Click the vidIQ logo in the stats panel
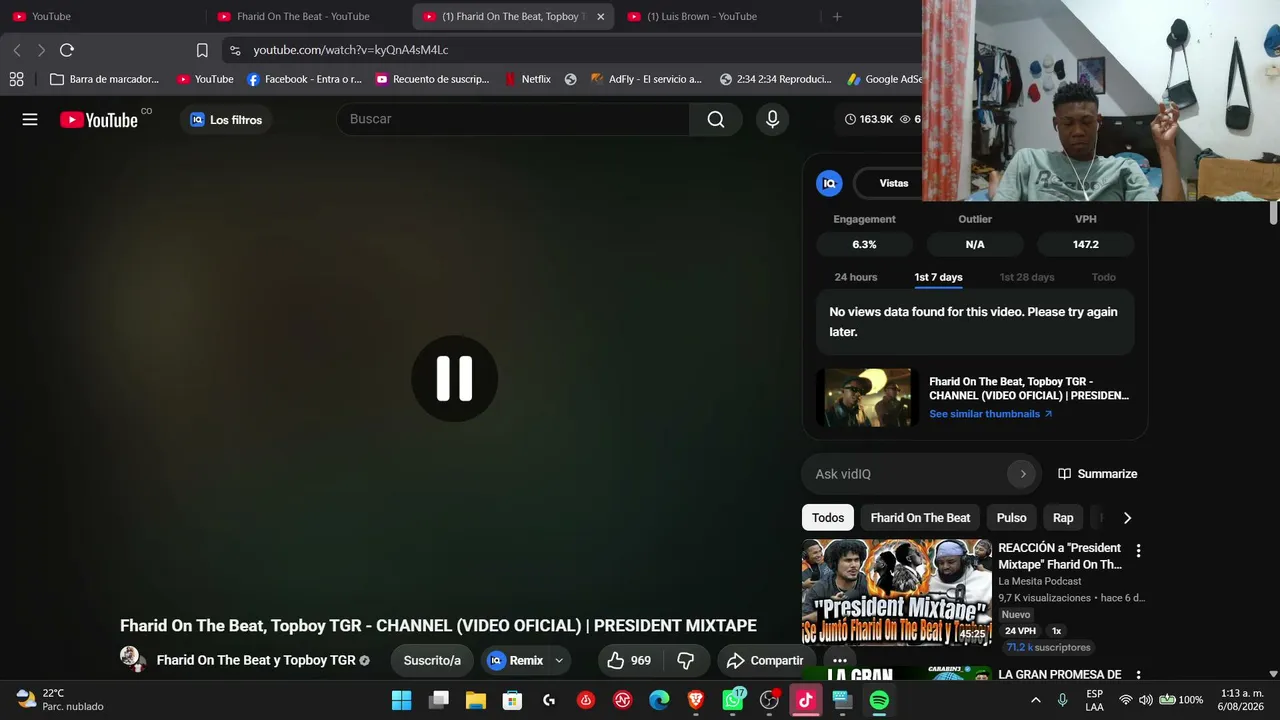The image size is (1280, 720). pos(829,183)
